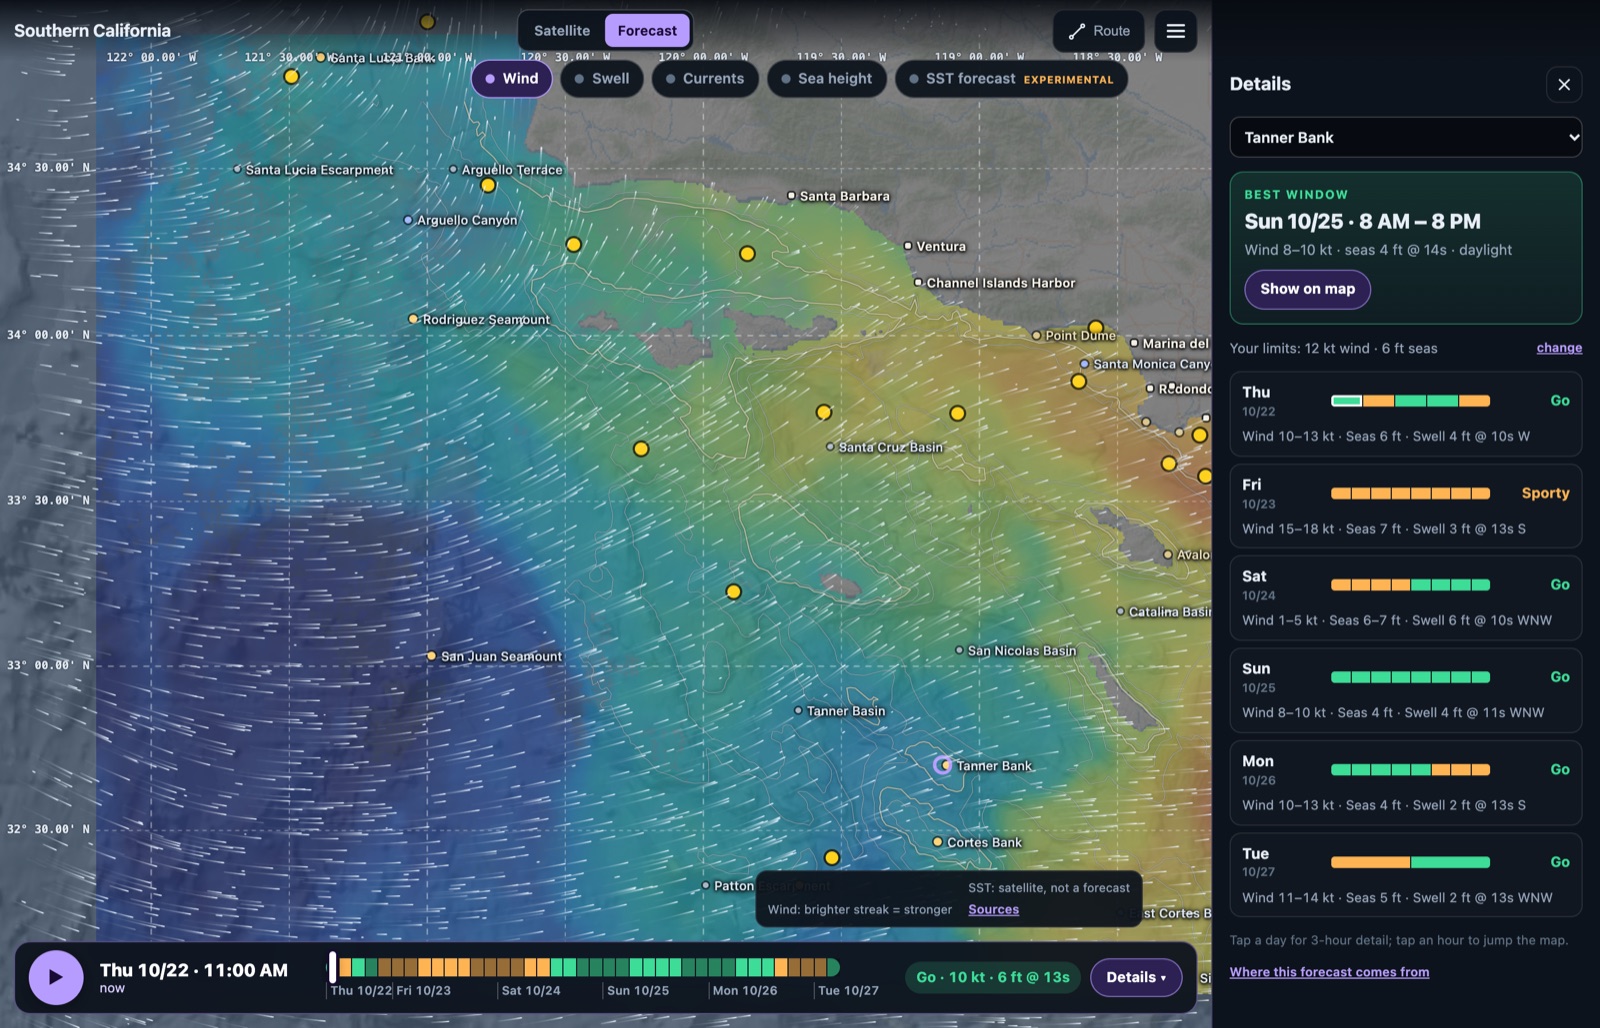The image size is (1600, 1028).
Task: Select the San Juan Seamount marker
Action: point(431,656)
